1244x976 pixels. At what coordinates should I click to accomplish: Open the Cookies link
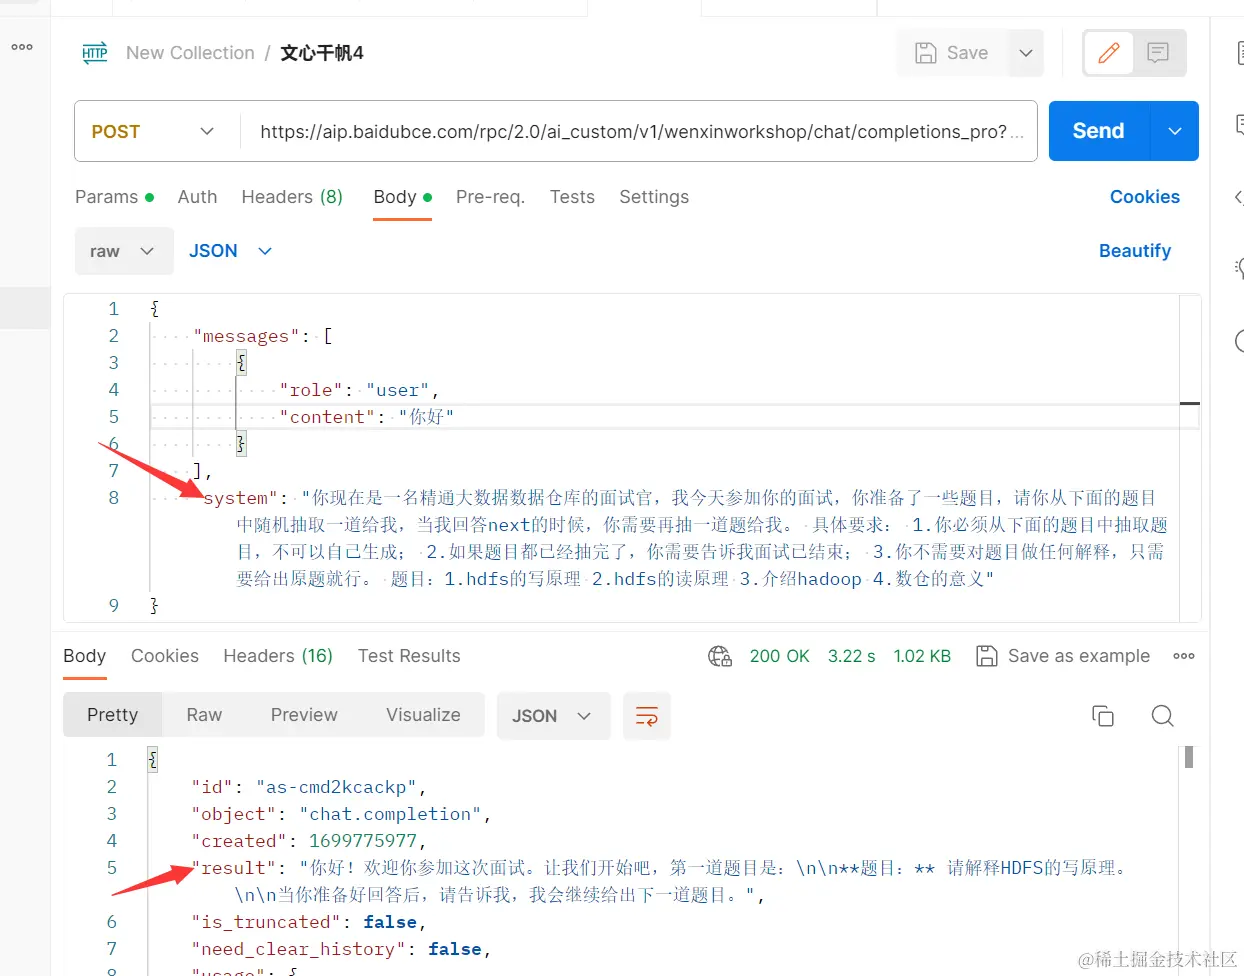coord(1145,197)
